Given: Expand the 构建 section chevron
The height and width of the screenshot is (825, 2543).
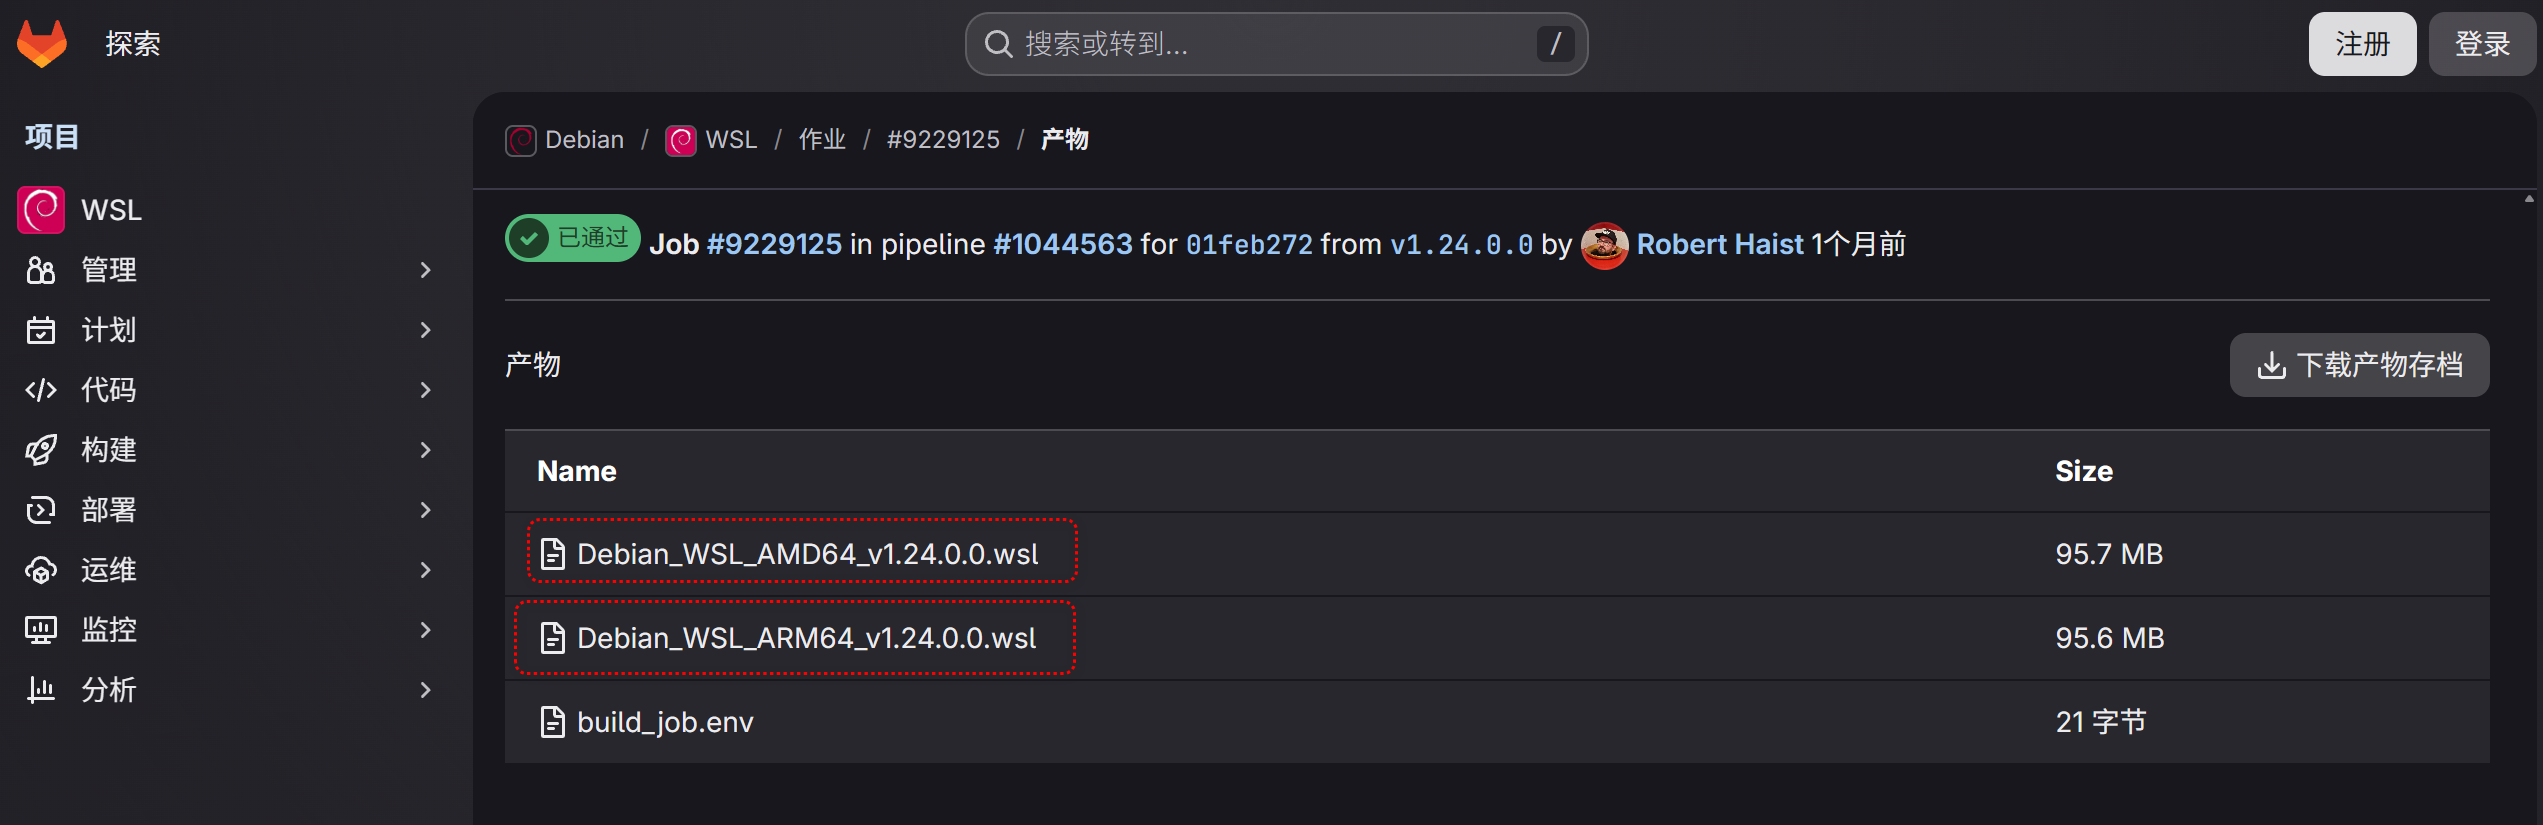Looking at the screenshot, I should pyautogui.click(x=426, y=450).
